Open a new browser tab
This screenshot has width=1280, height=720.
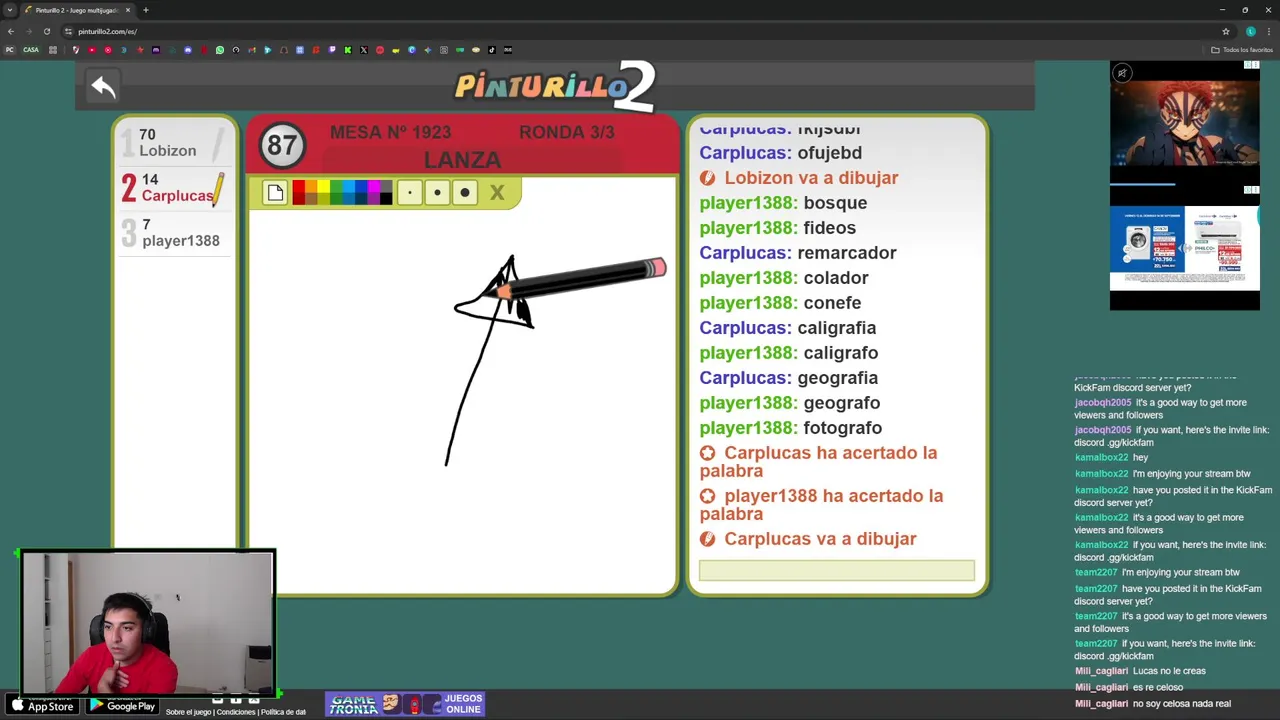[146, 10]
